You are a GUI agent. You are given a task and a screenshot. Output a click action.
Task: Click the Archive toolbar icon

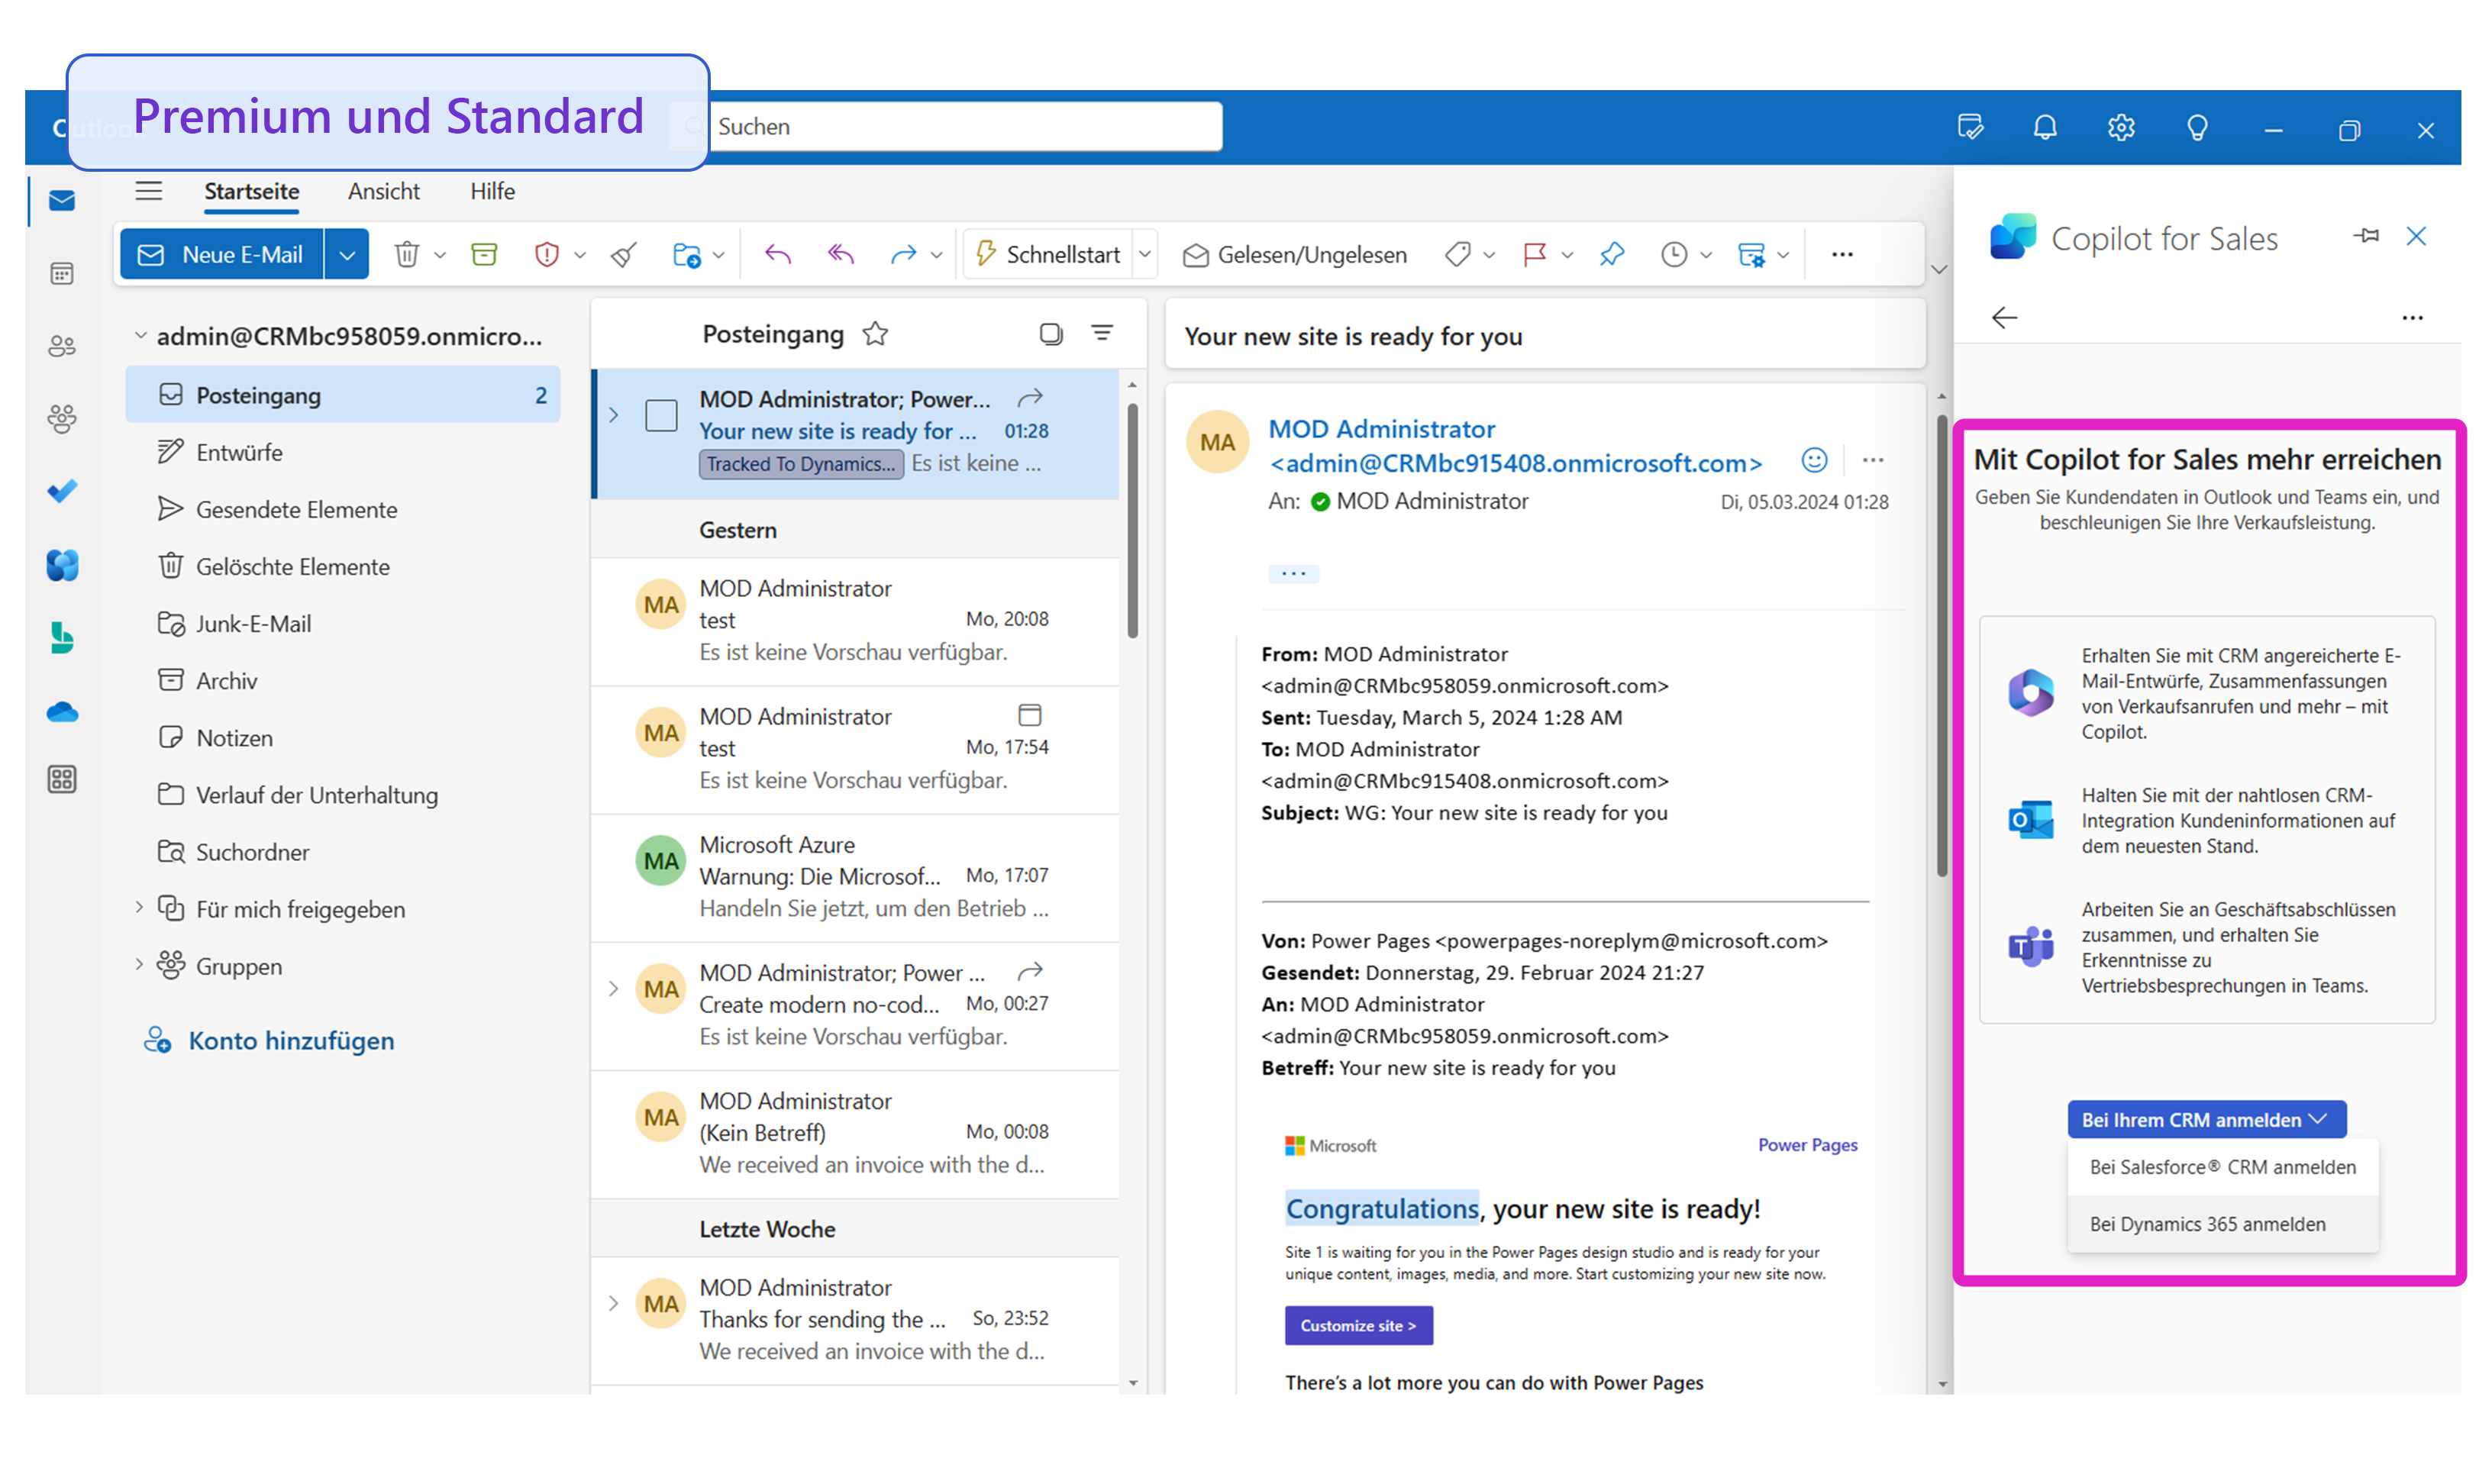coord(484,255)
